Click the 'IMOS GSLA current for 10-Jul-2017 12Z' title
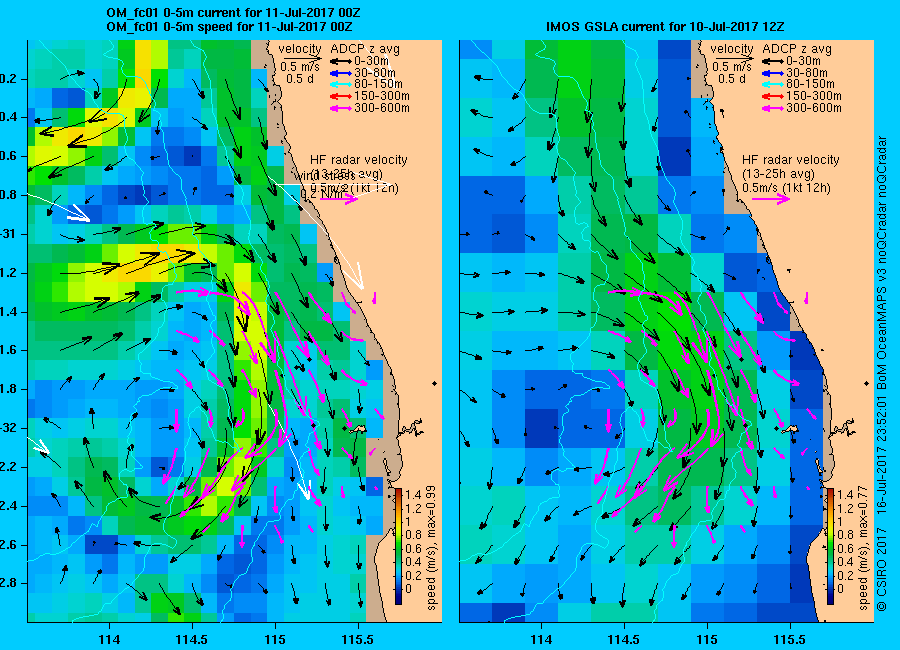The height and width of the screenshot is (650, 900). pyautogui.click(x=665, y=27)
